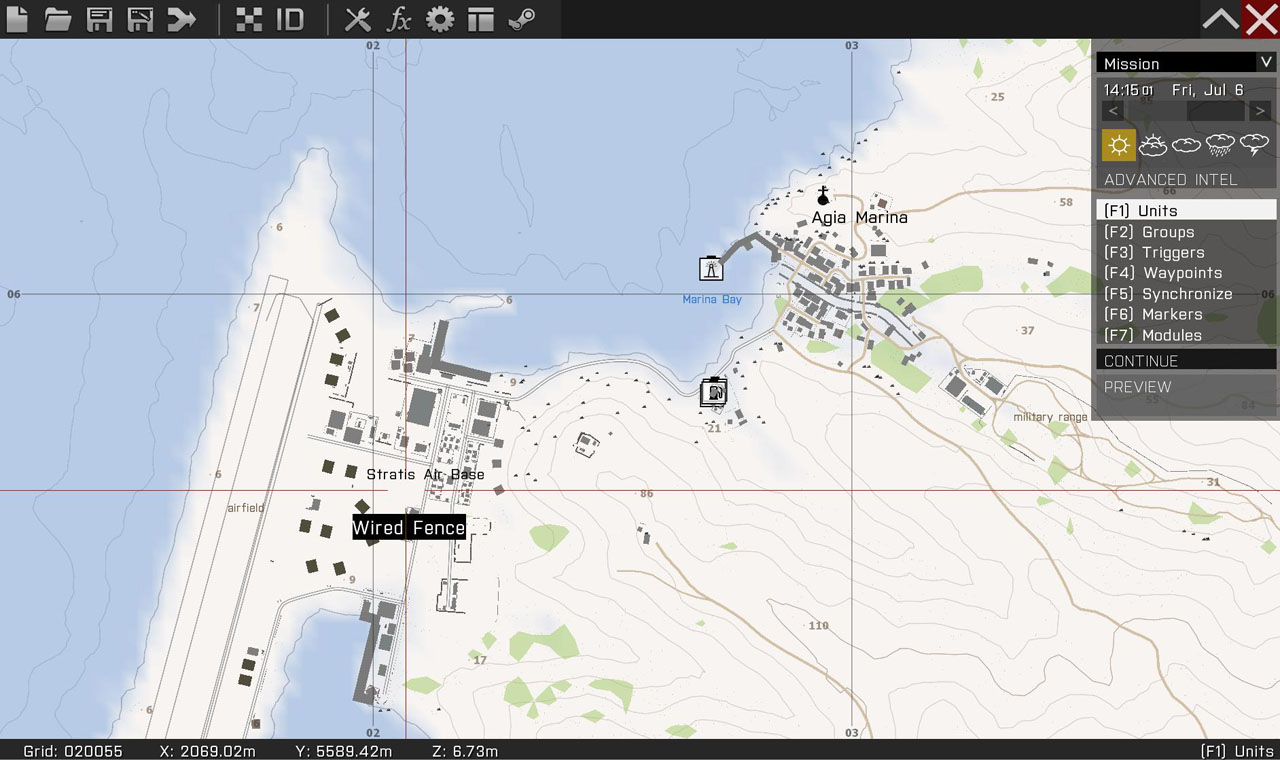Click the Y coordinate 5589.42m readout
The image size is (1280, 760).
click(344, 751)
